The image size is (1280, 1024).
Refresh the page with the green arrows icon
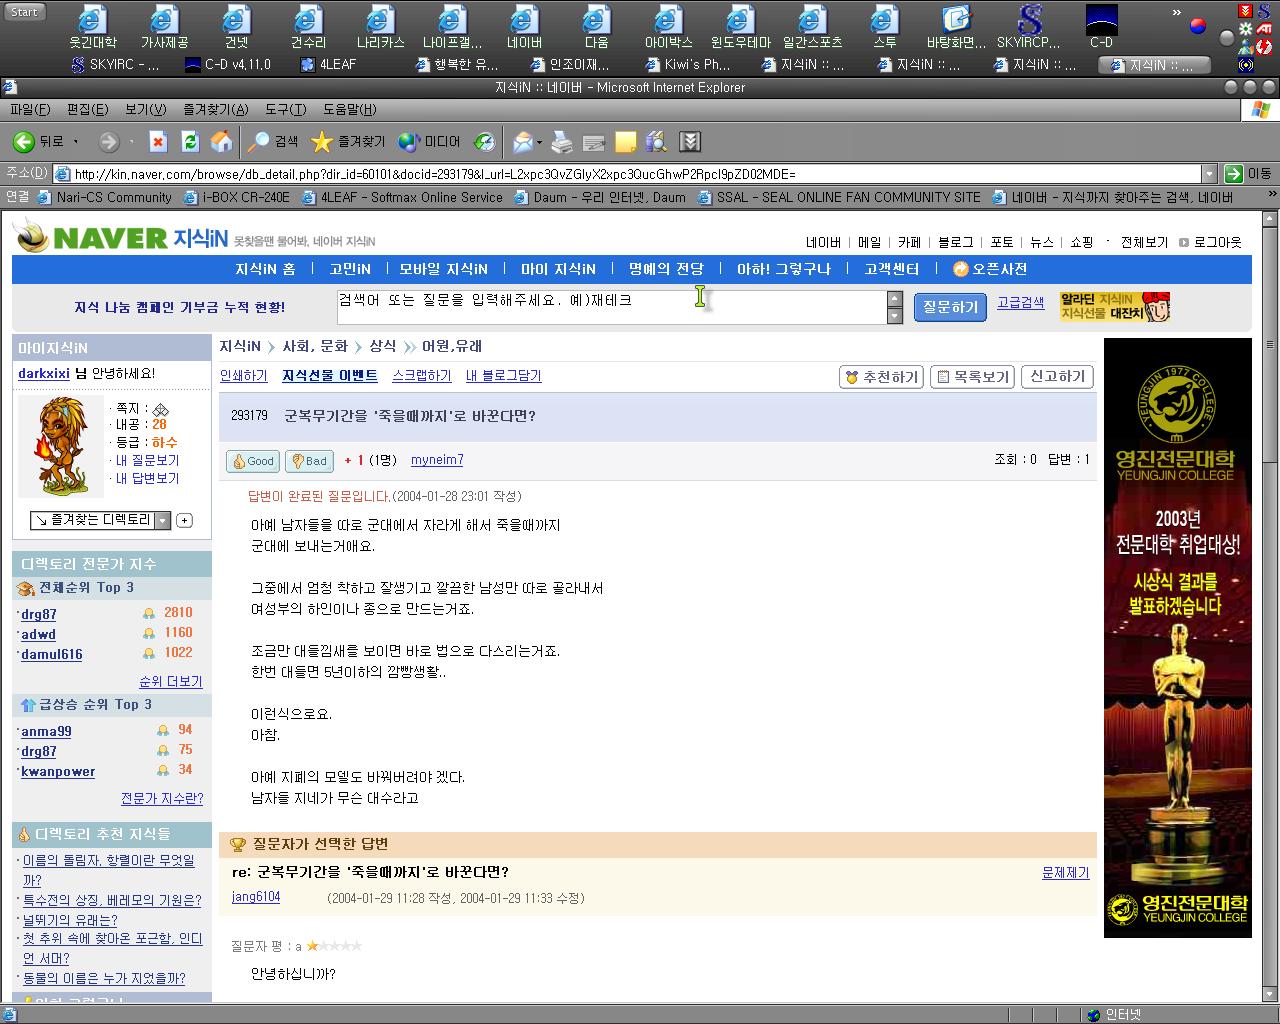tap(190, 142)
